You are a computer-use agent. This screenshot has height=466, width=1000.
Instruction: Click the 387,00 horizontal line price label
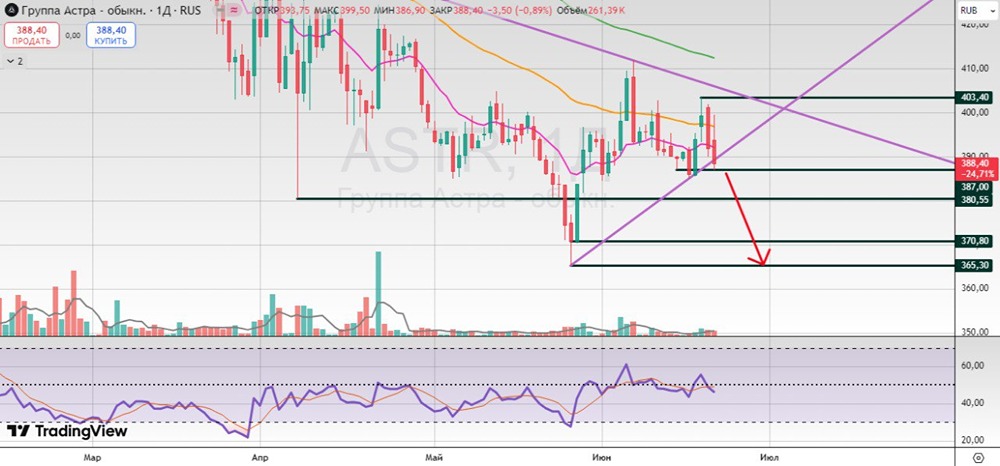click(975, 187)
